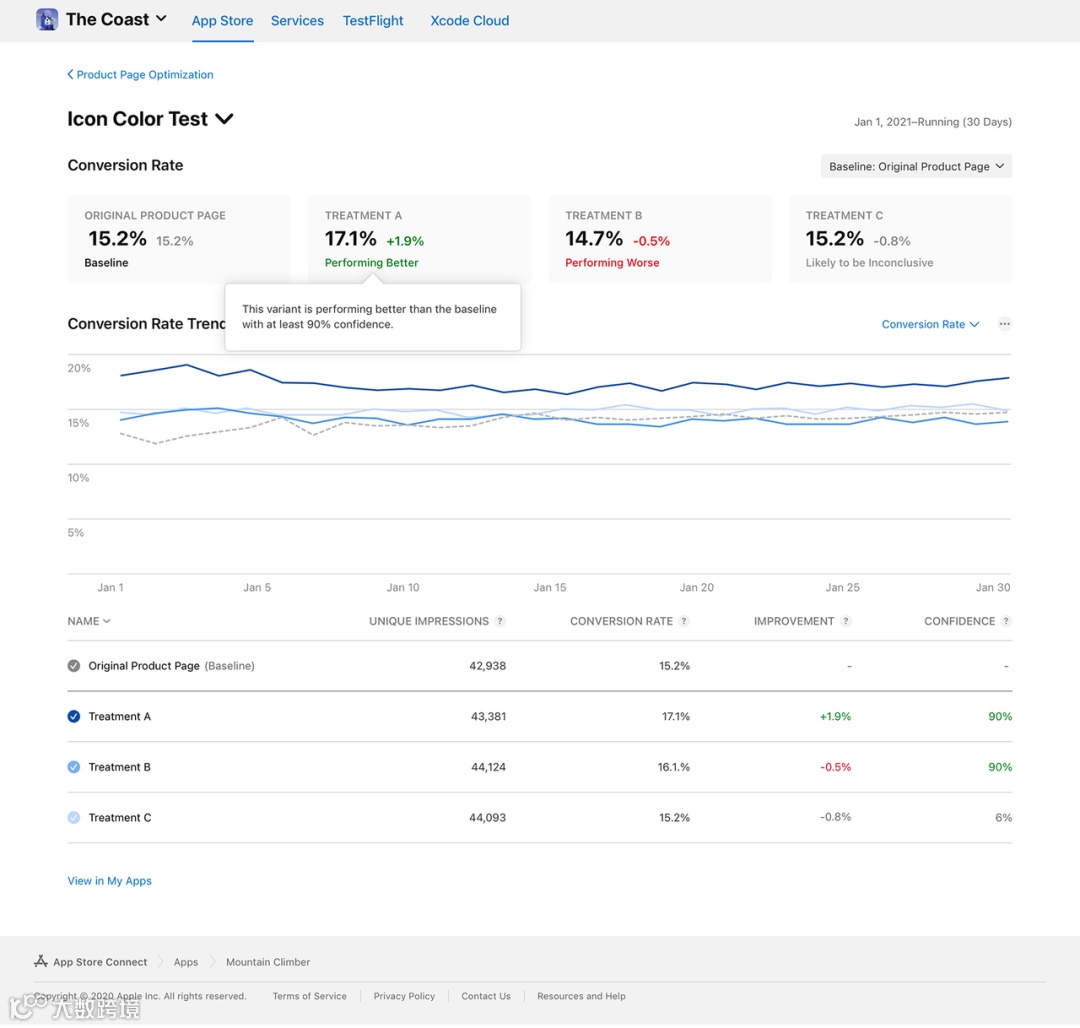Select the Treatment C summary card
The image size is (1080, 1028).
tap(900, 238)
